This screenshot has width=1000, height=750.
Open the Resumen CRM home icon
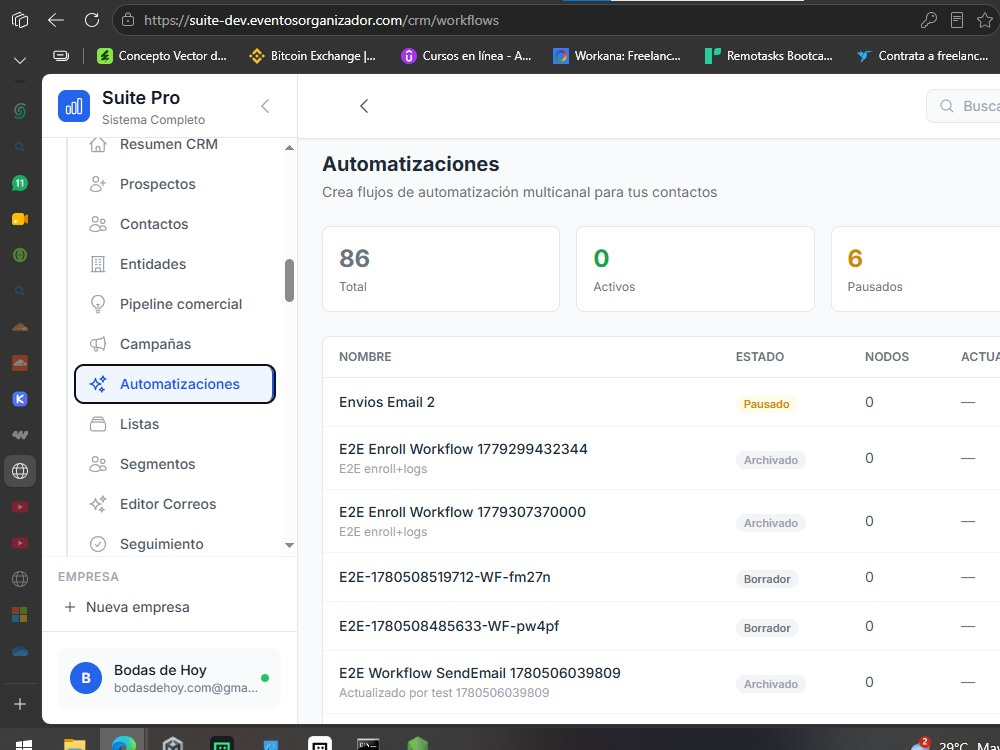(98, 145)
